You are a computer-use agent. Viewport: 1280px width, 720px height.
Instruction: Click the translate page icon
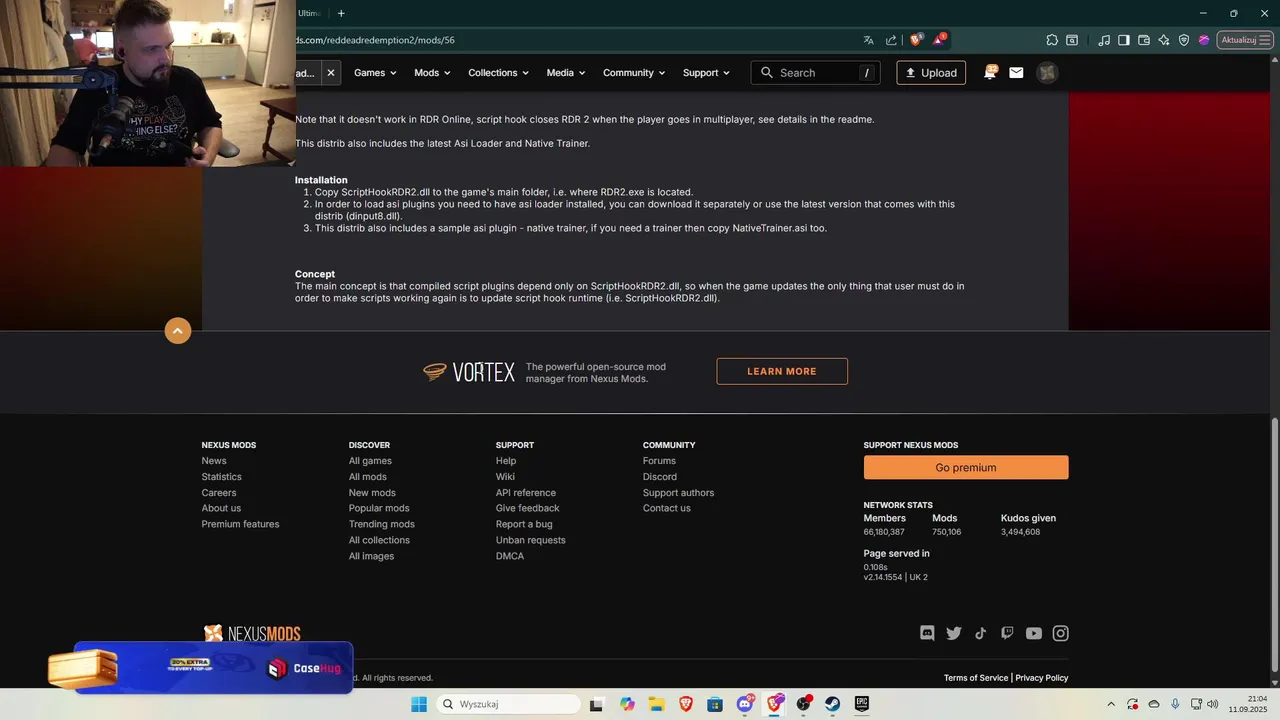click(x=868, y=40)
